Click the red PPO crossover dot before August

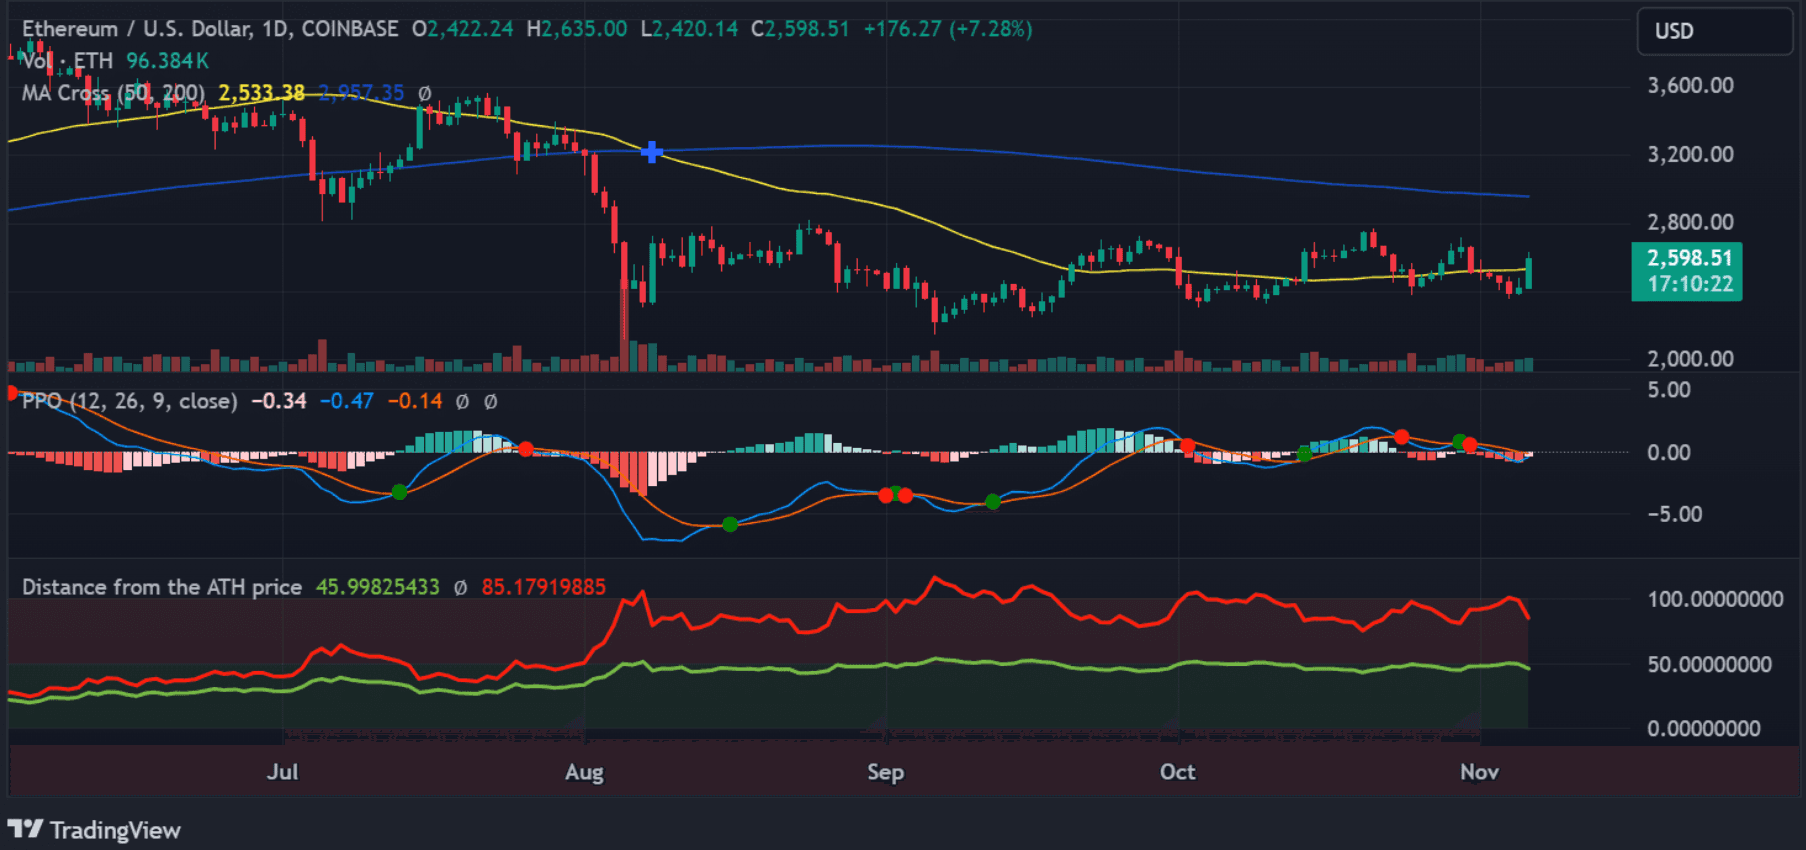(526, 449)
